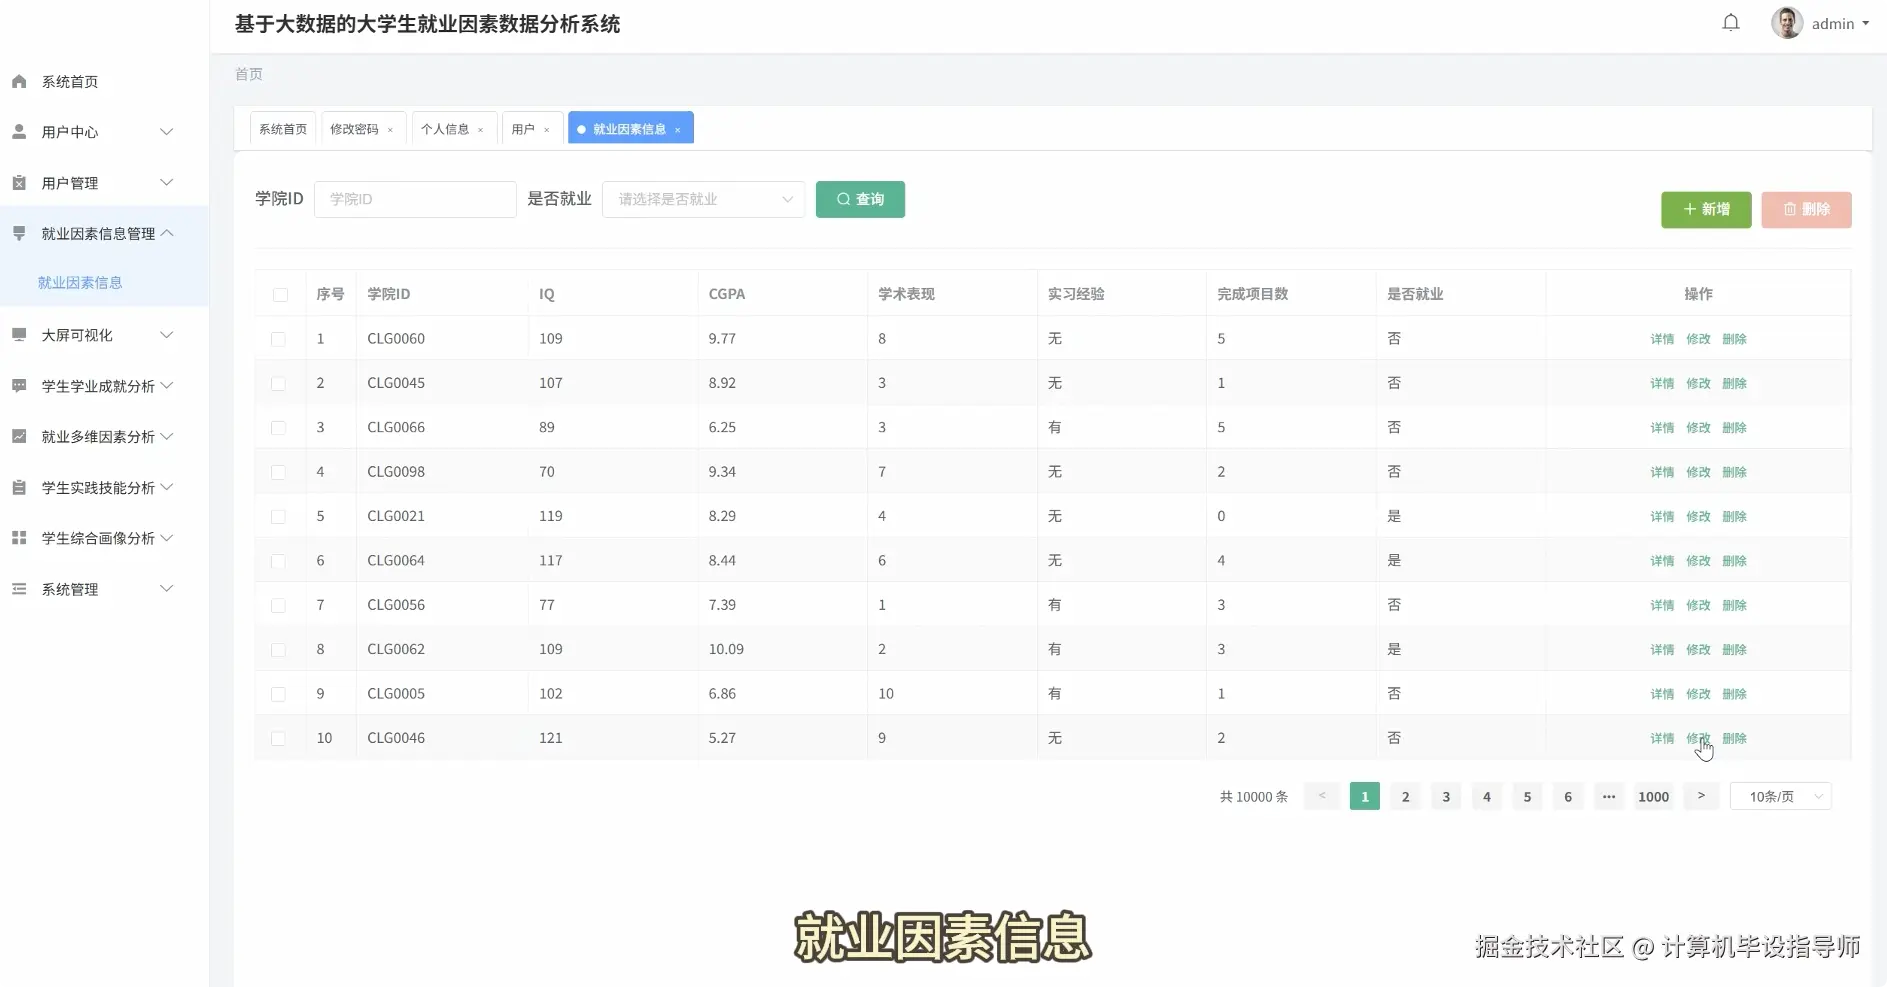Expand the 系统管理 sidebar menu

tap(167, 589)
